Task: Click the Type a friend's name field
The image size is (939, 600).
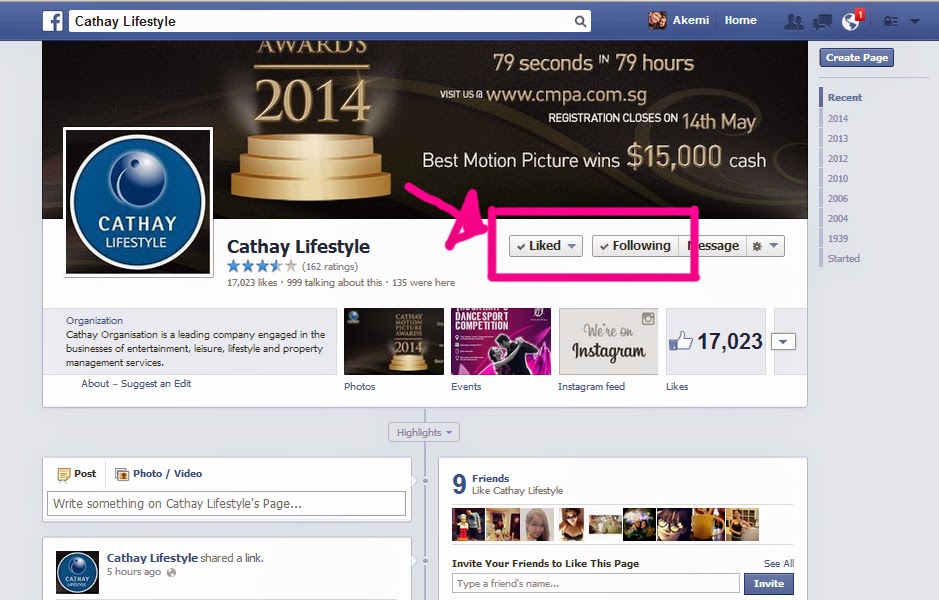Action: (596, 583)
